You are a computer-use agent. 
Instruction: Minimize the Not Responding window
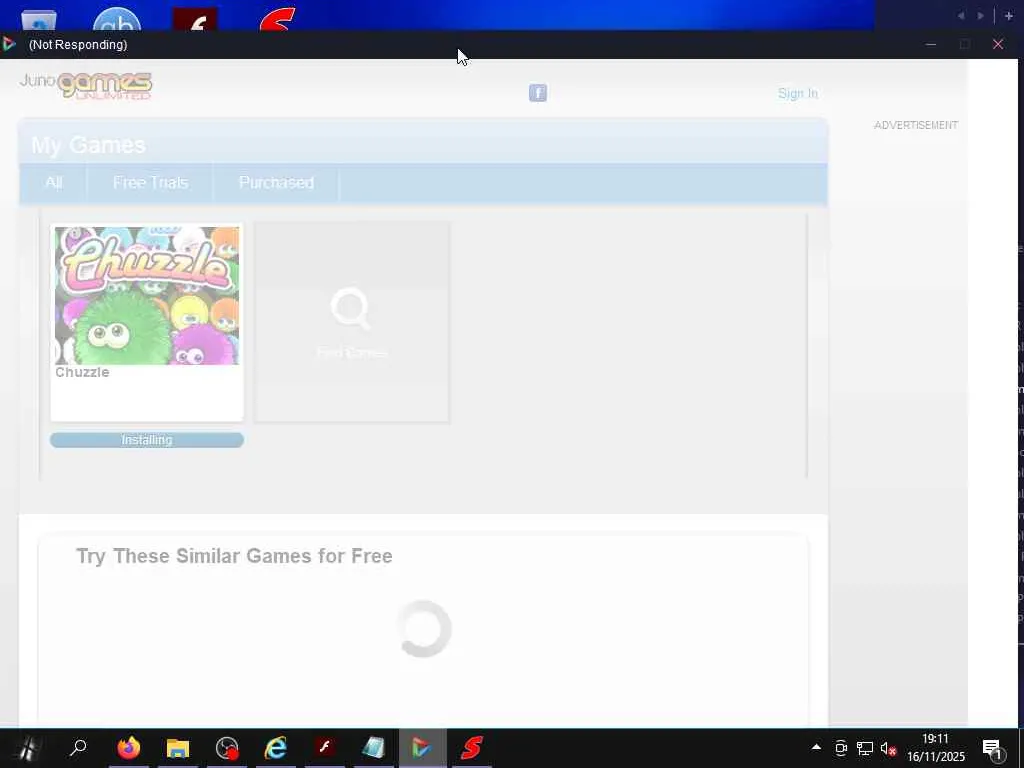coord(931,44)
